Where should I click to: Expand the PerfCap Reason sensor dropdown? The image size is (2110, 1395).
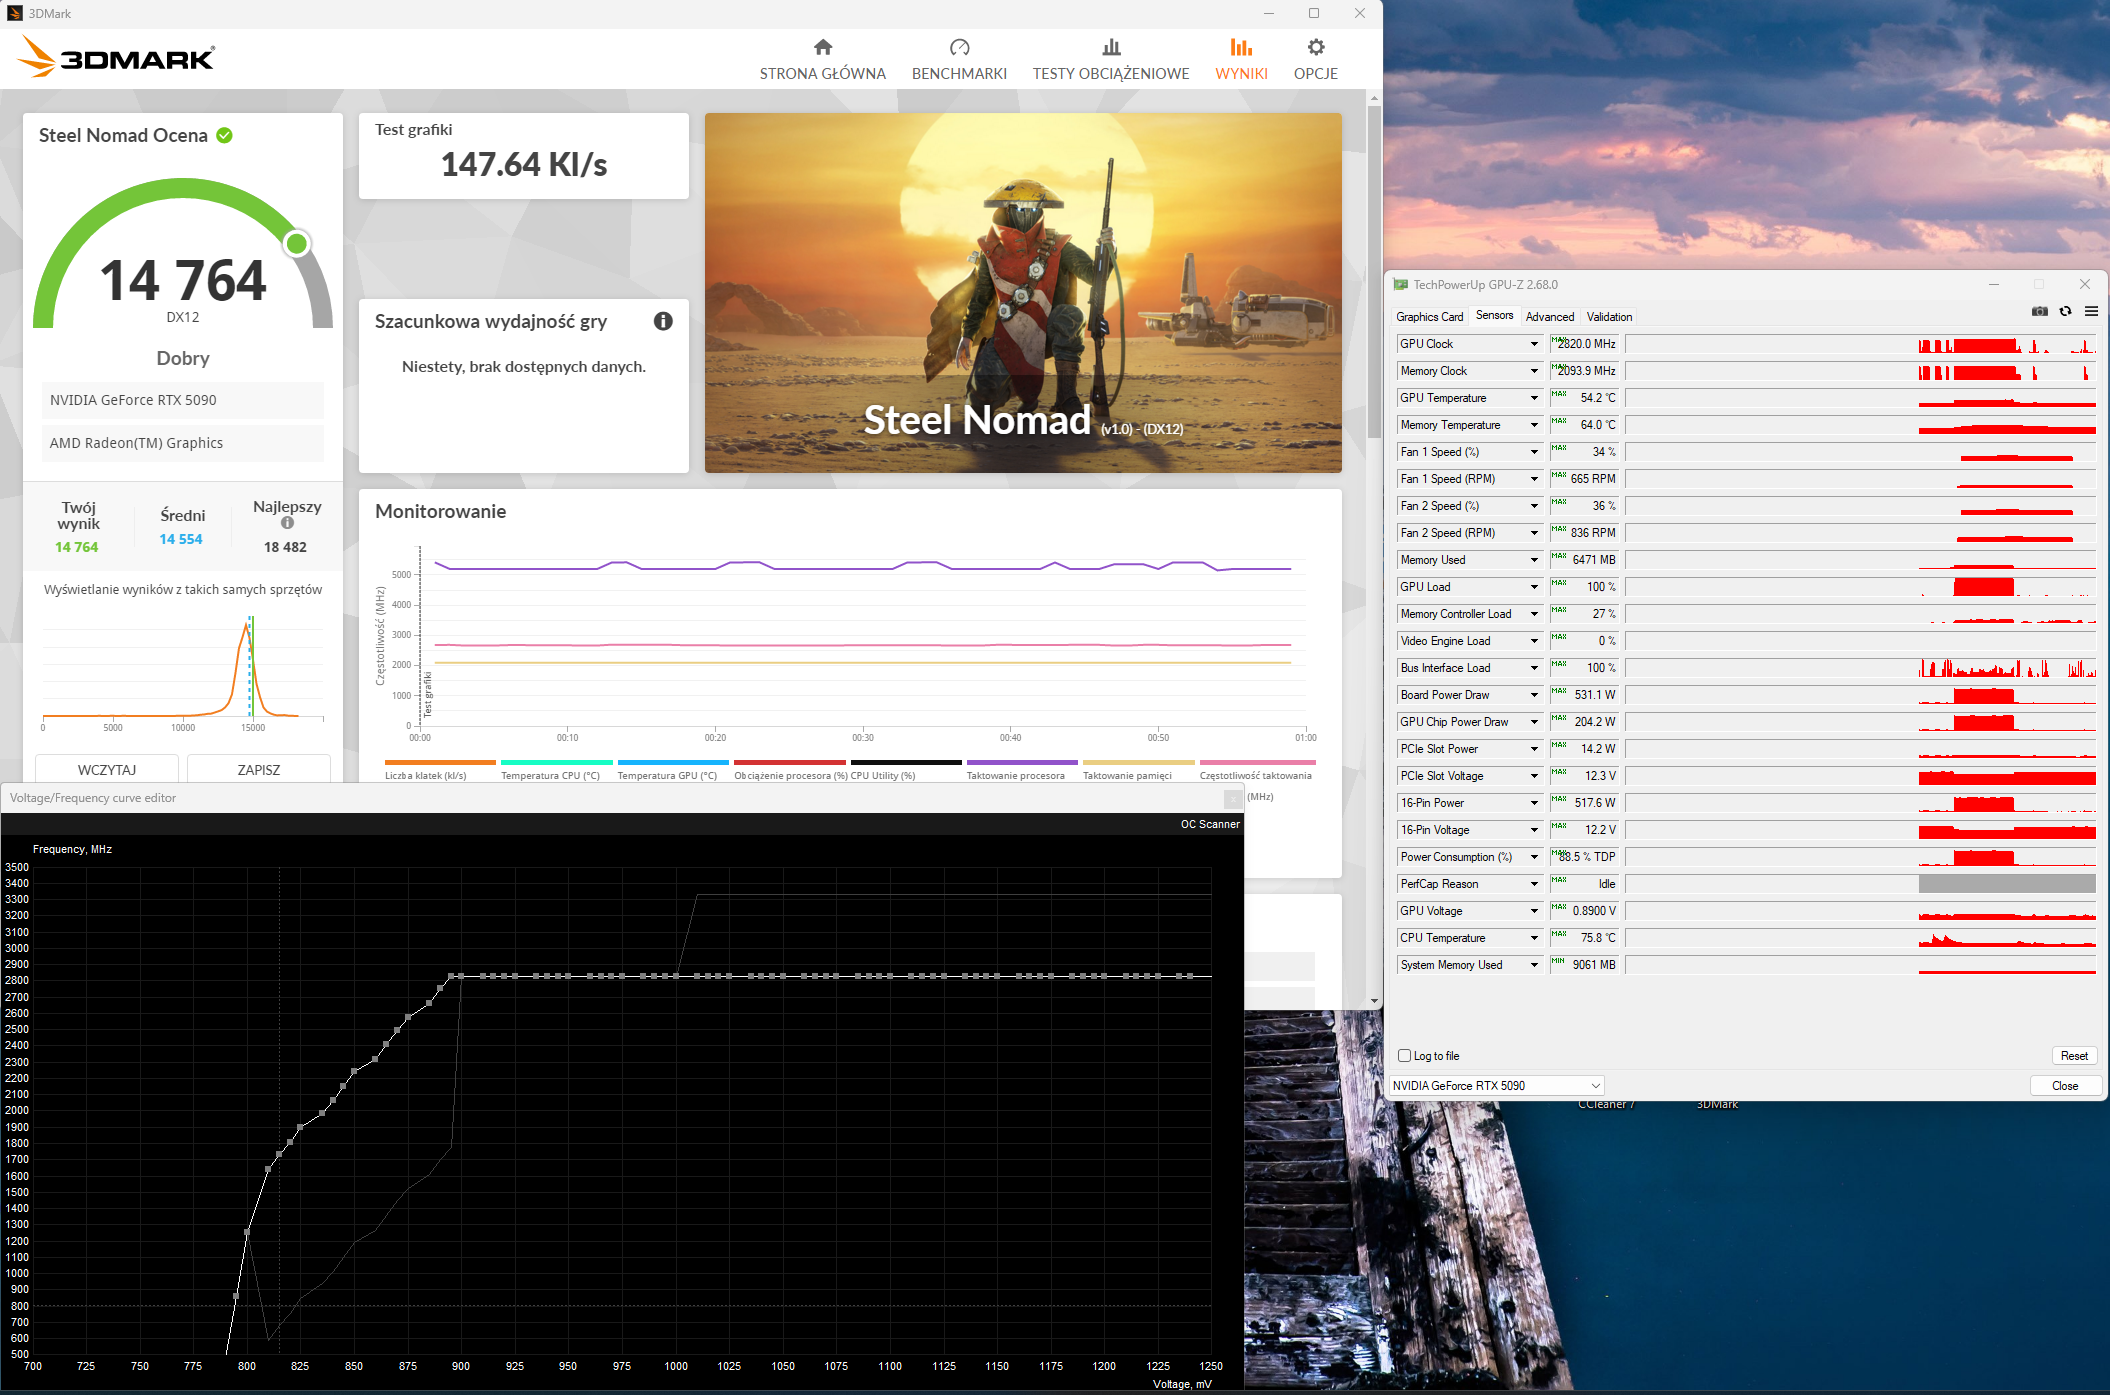coord(1534,884)
